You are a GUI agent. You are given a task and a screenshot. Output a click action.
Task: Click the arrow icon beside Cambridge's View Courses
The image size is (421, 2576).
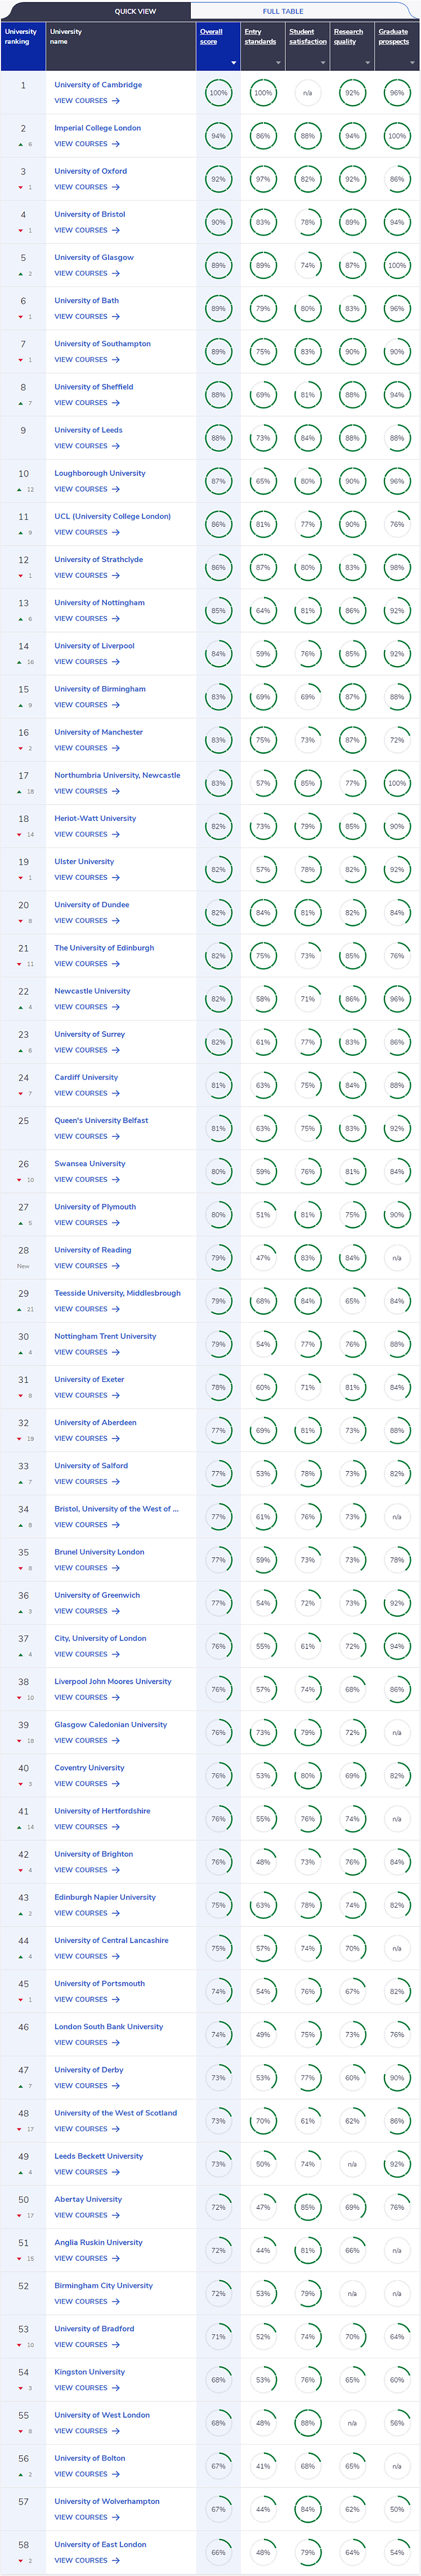coord(116,101)
